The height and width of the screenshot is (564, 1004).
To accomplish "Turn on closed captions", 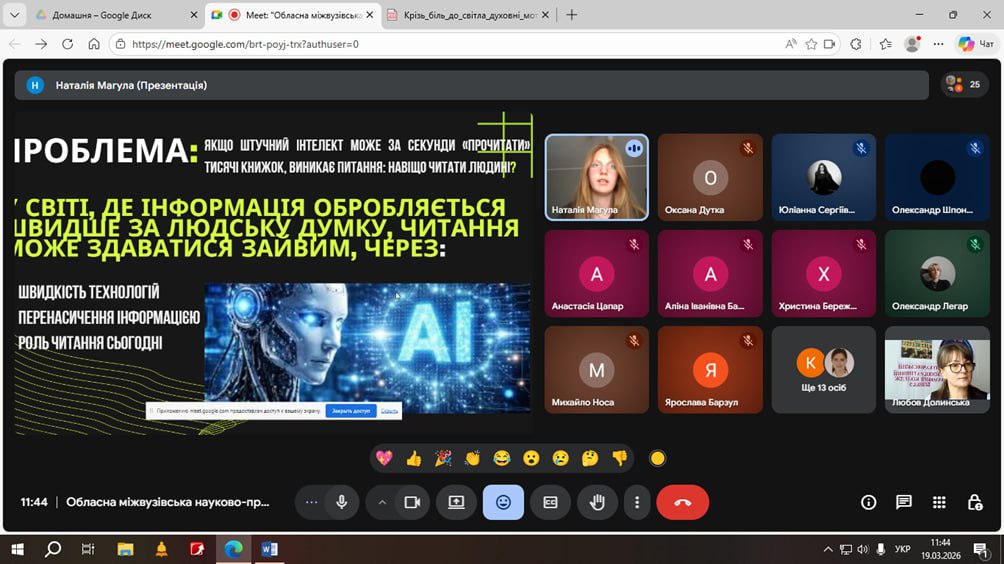I will (550, 502).
